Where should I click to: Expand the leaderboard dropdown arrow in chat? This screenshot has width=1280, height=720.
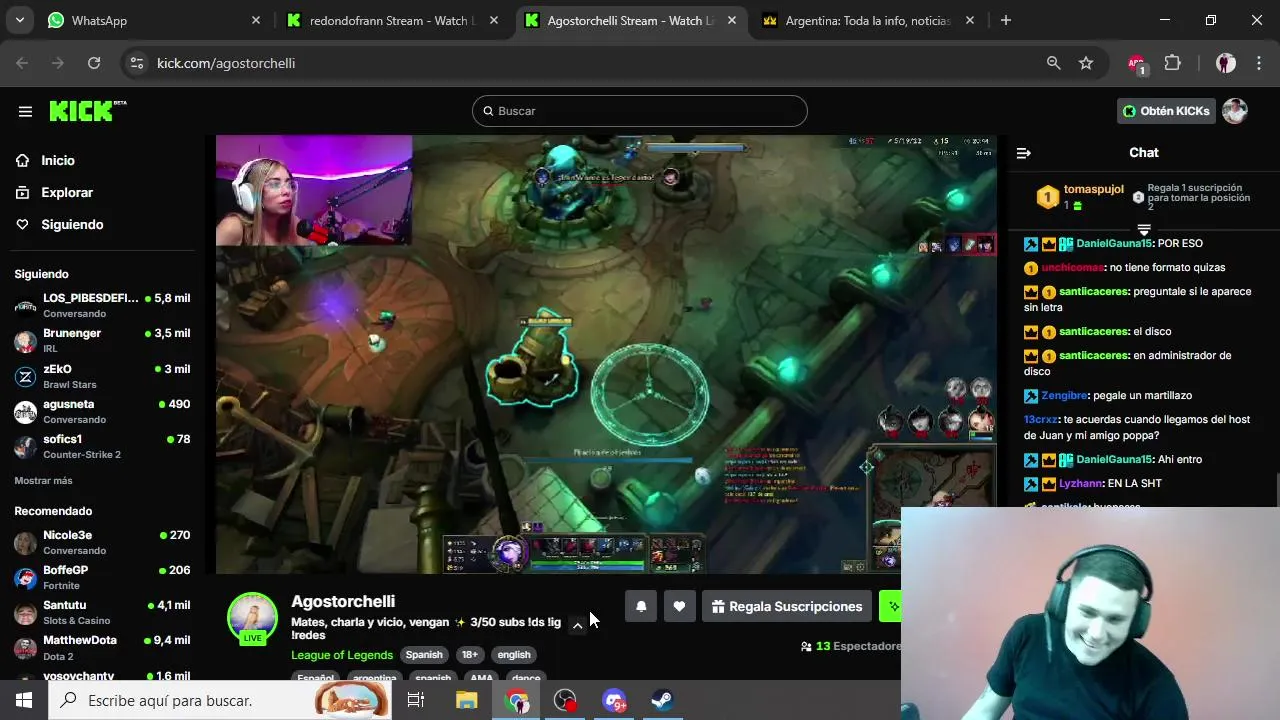tap(1144, 230)
